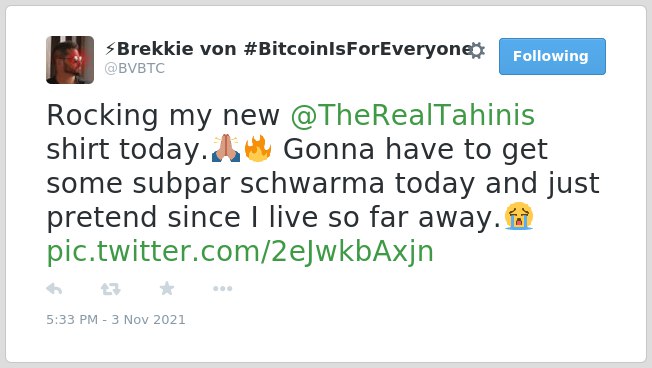The image size is (652, 368).
Task: Click the reply arrow icon
Action: click(54, 289)
